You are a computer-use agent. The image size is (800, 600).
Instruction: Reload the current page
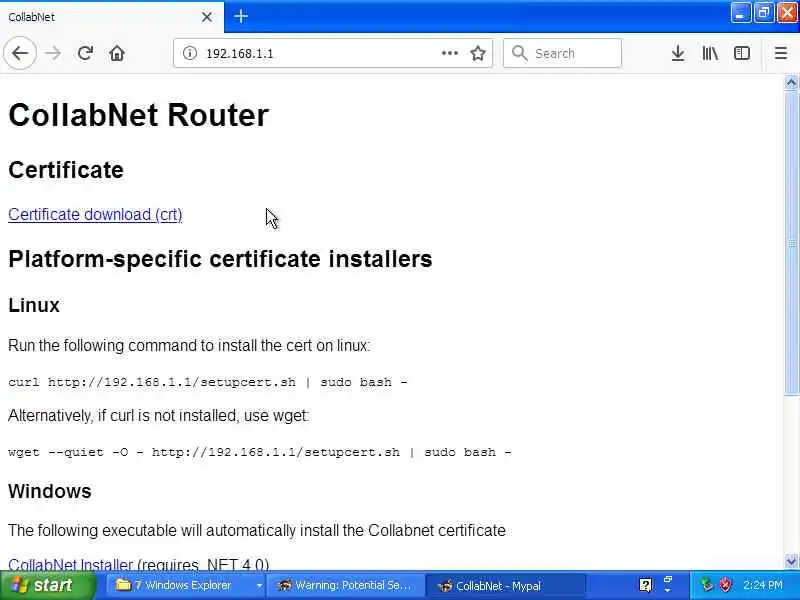[85, 53]
